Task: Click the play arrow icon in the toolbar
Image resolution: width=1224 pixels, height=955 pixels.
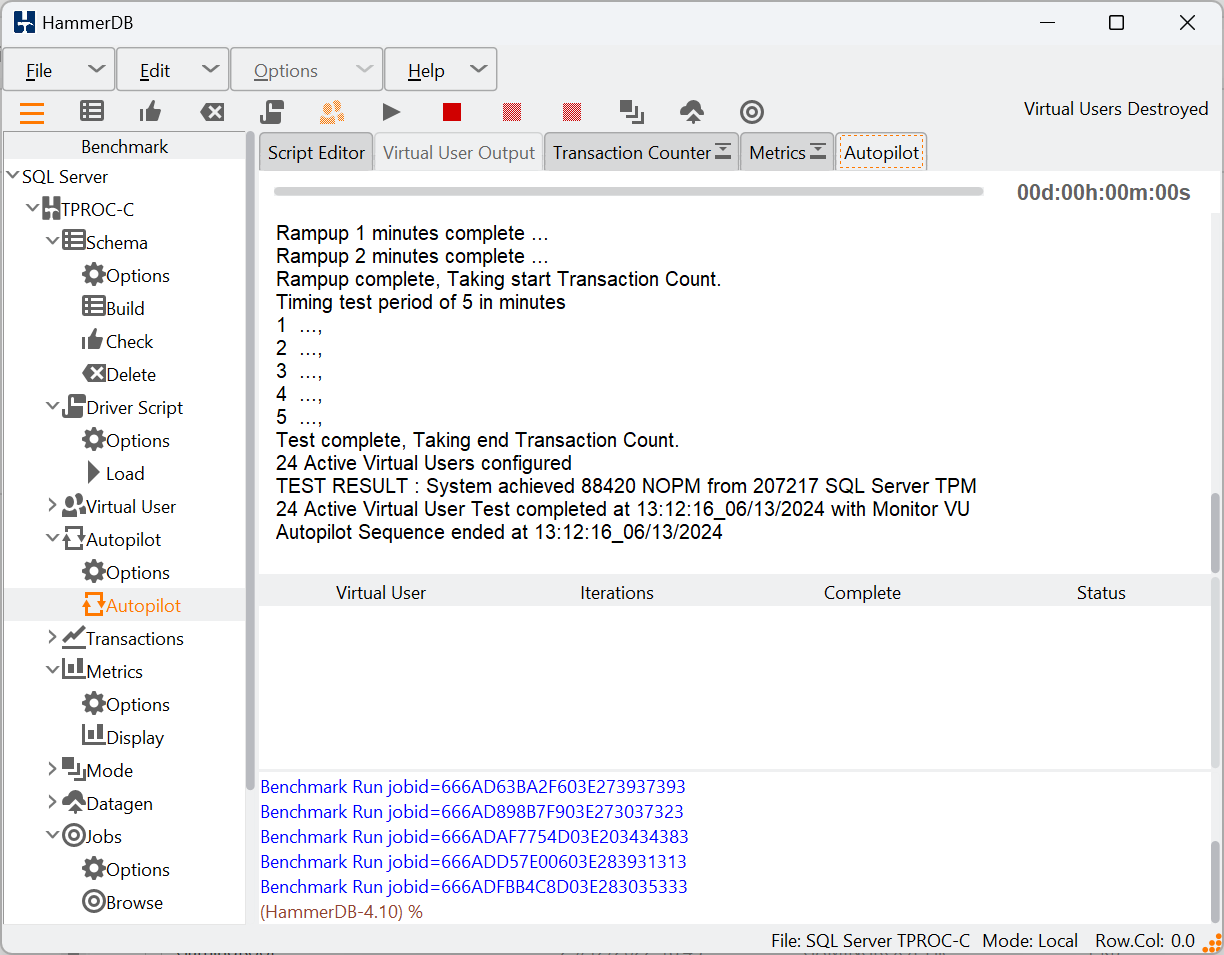Action: coord(391,112)
